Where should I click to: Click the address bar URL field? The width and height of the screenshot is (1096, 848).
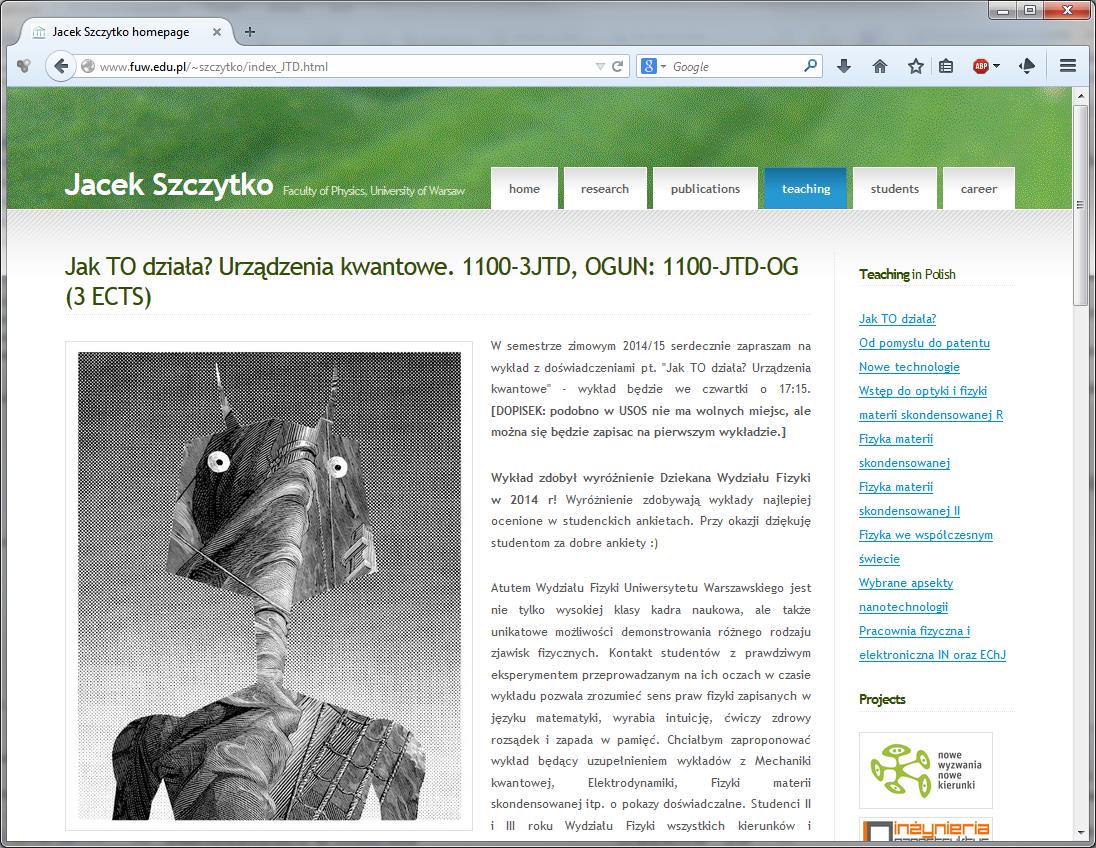point(342,66)
